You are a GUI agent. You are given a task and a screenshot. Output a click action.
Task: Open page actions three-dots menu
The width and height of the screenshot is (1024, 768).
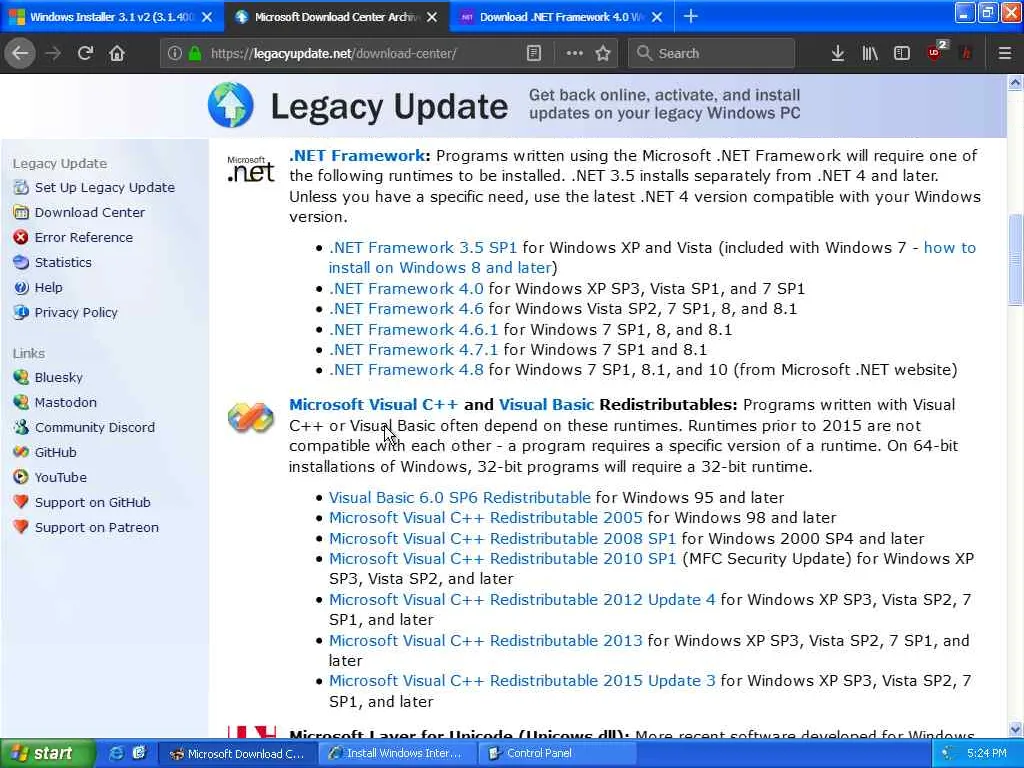[574, 53]
